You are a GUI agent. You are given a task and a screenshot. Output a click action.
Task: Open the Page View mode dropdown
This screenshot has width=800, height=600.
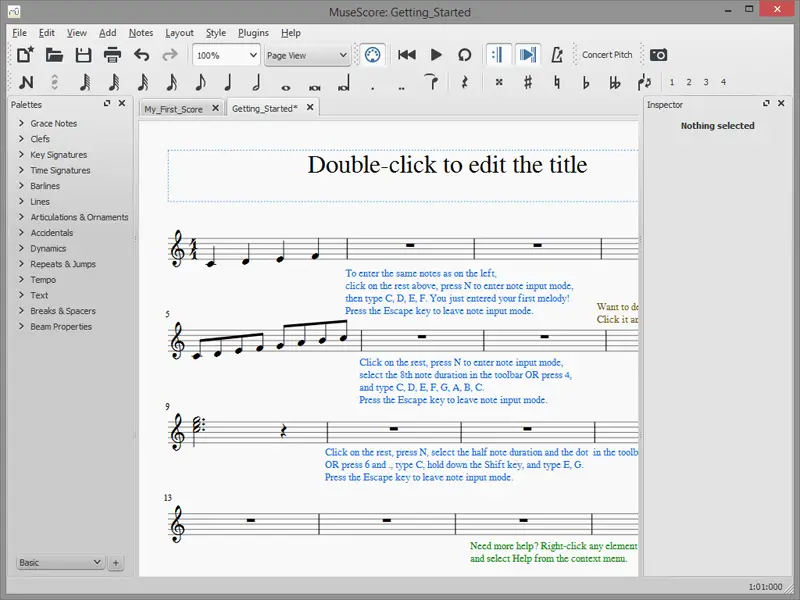pos(307,55)
